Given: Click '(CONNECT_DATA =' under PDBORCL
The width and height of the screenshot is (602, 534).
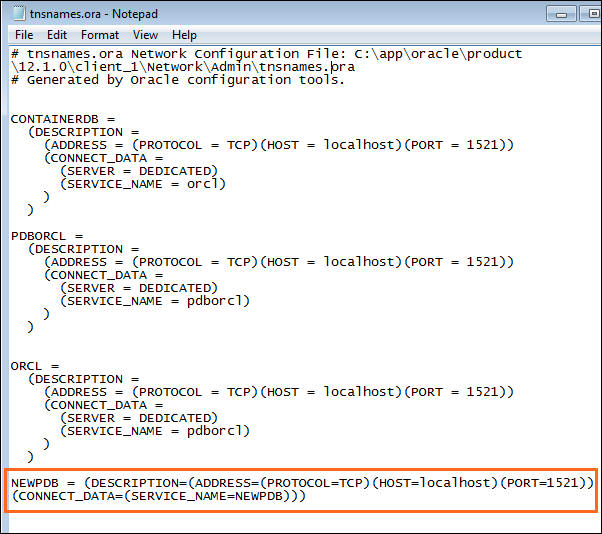Looking at the screenshot, I should (104, 275).
